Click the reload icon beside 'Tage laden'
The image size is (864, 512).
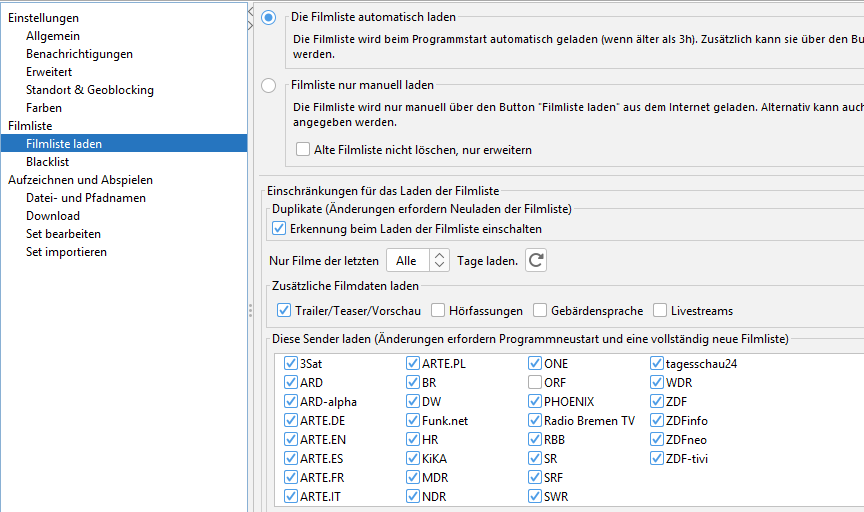coord(536,260)
